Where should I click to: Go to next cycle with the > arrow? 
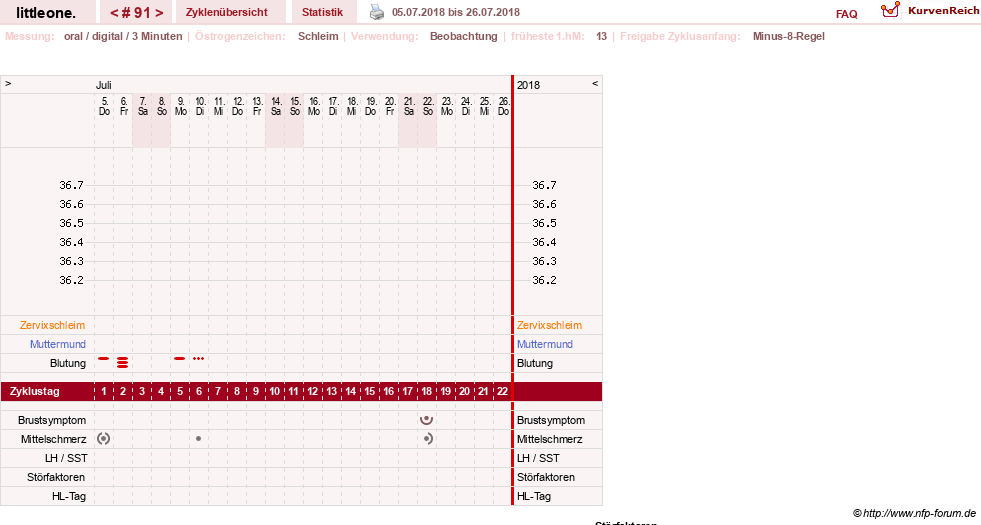coord(160,13)
